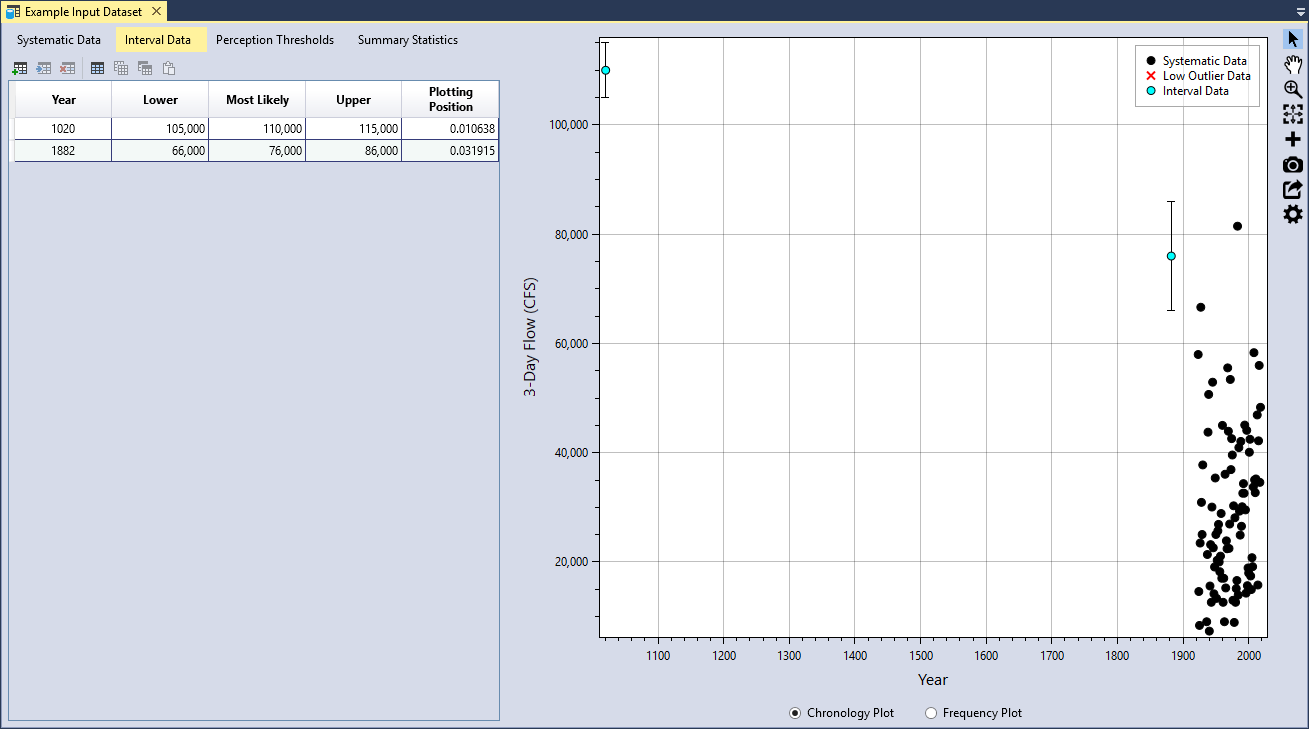Switch to Frequency Plot view
The height and width of the screenshot is (729, 1309).
[x=931, y=713]
